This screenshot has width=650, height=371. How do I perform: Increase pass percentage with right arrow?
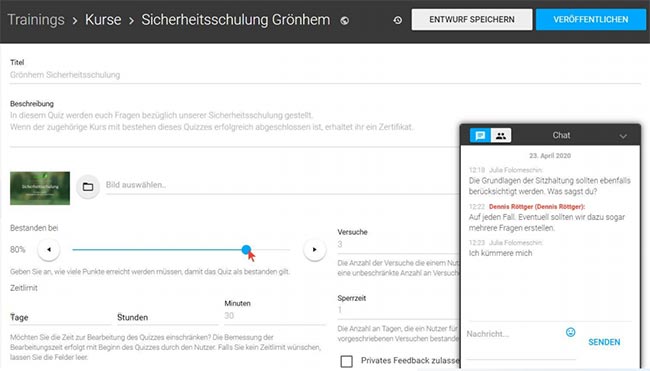click(314, 250)
